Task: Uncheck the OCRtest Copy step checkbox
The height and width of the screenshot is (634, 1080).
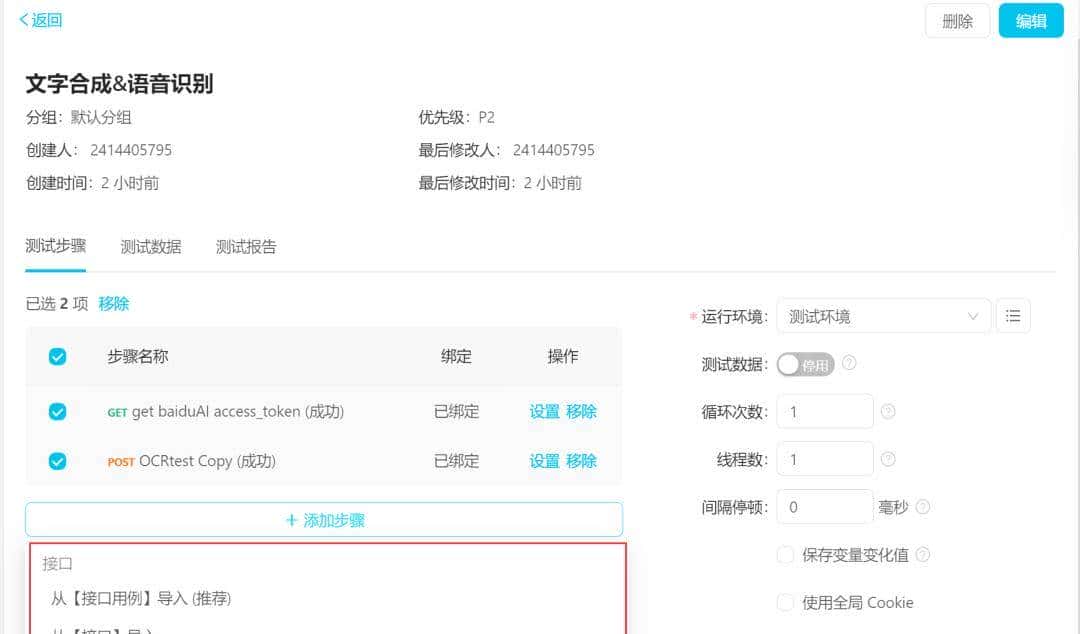Action: tap(57, 461)
